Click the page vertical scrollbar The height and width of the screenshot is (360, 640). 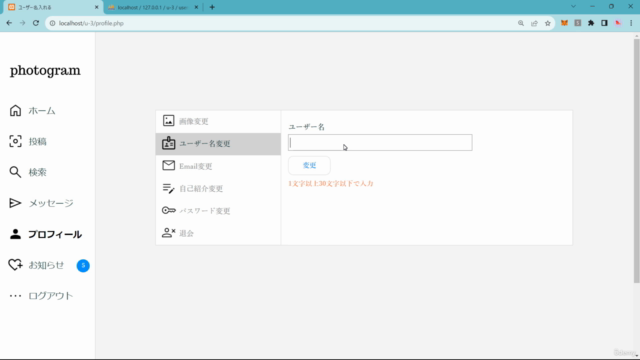pyautogui.click(x=636, y=161)
